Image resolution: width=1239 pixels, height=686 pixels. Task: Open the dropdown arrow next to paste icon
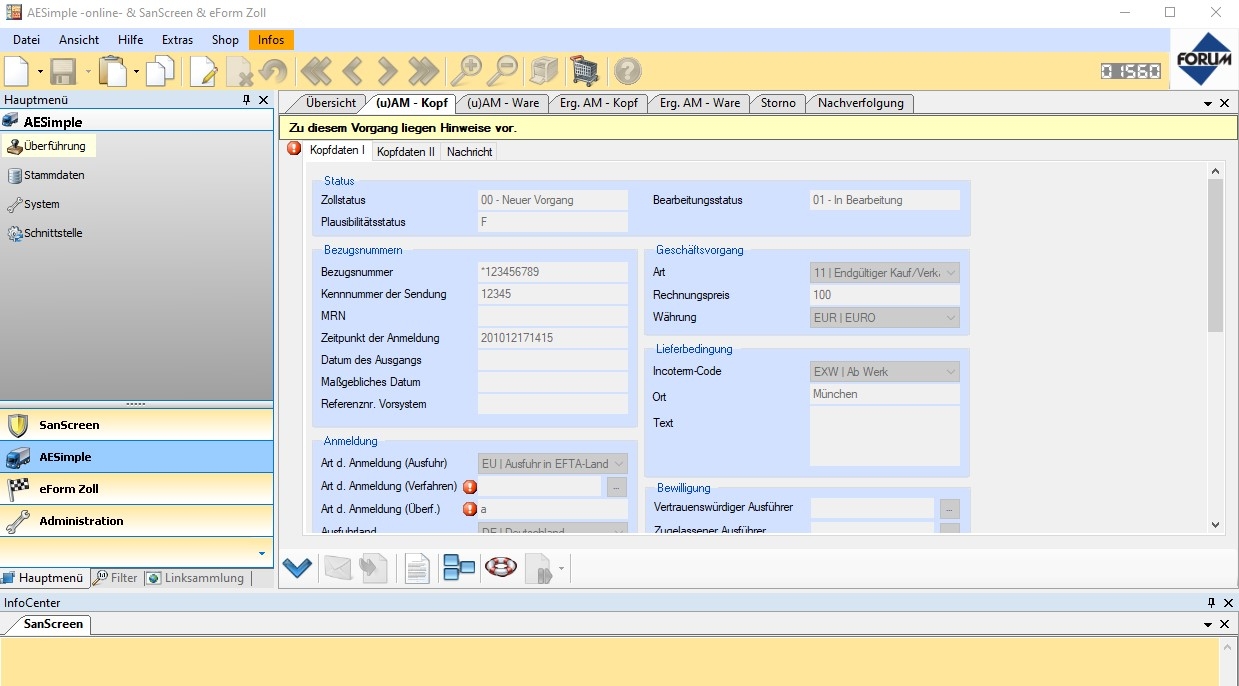pyautogui.click(x=136, y=72)
